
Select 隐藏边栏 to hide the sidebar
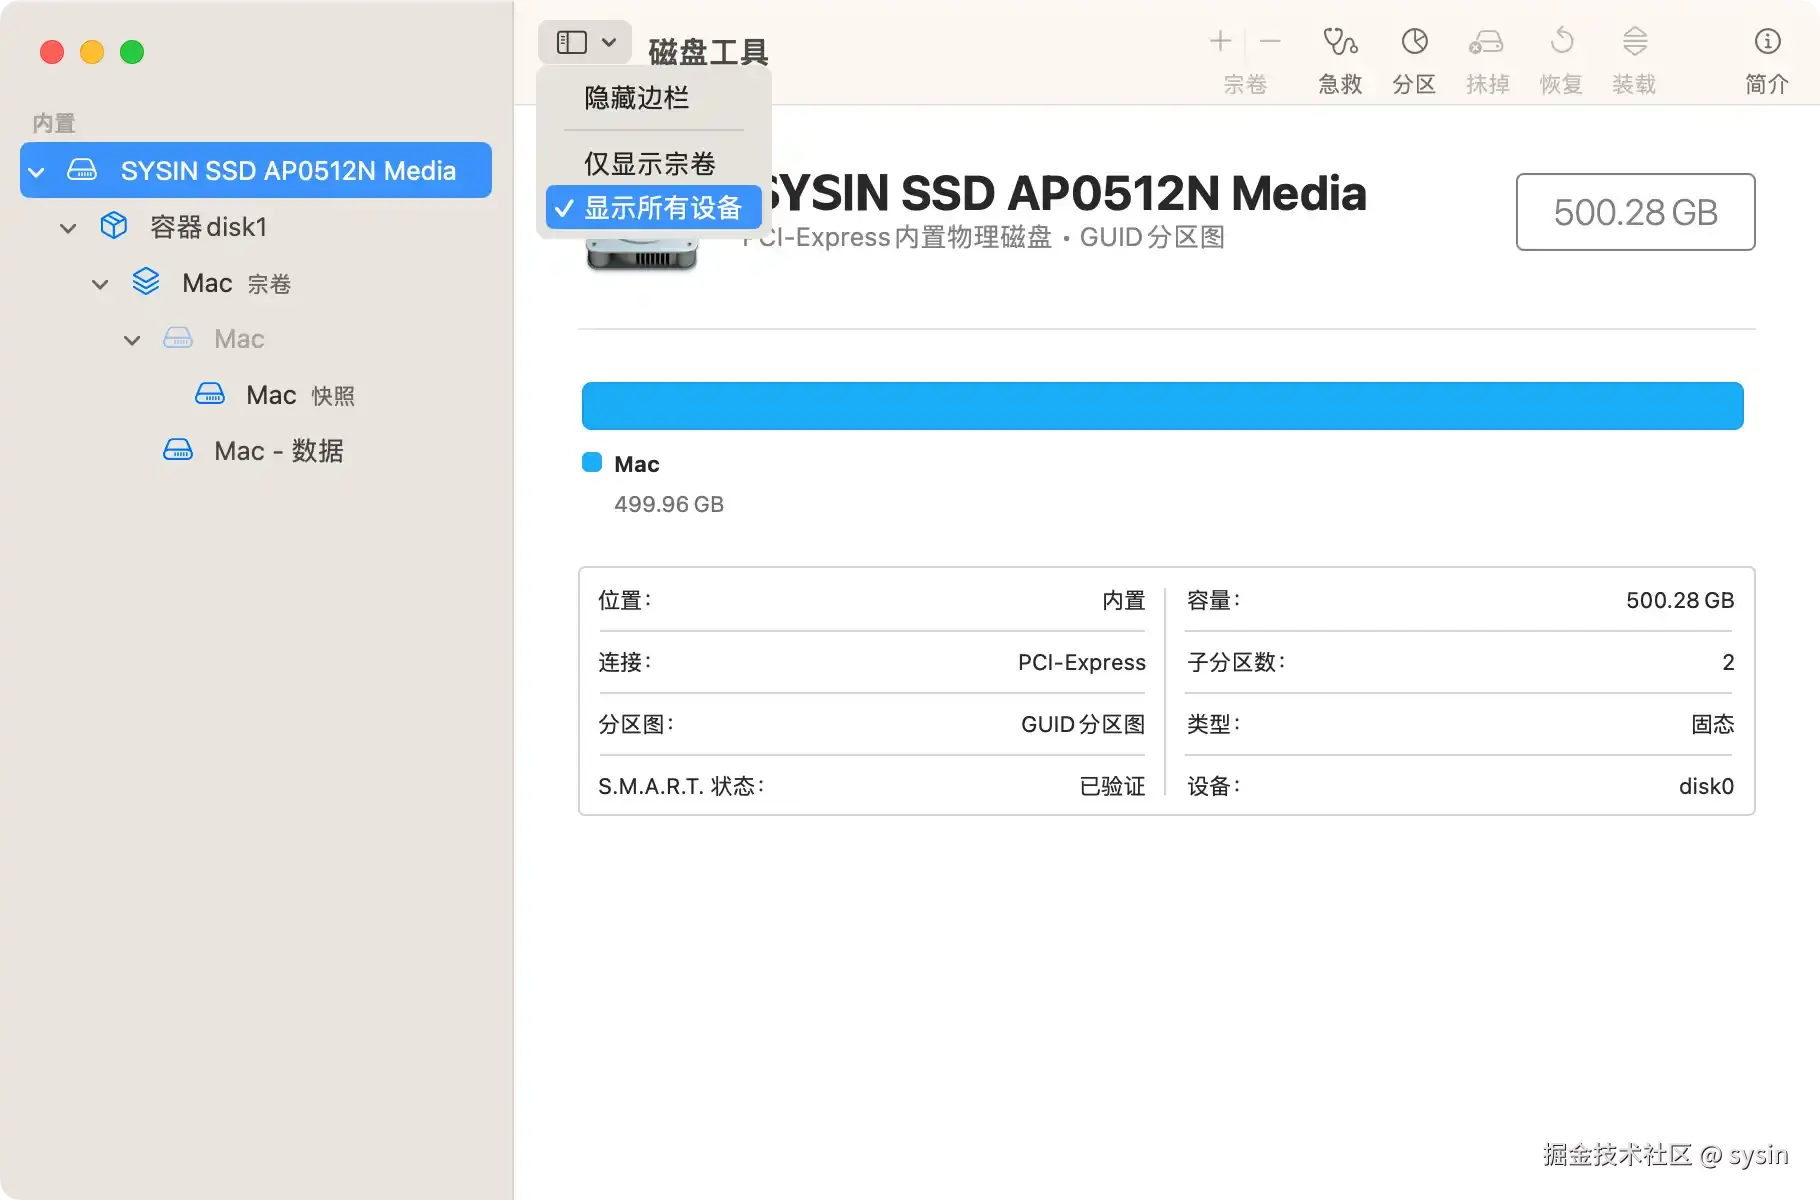[635, 97]
